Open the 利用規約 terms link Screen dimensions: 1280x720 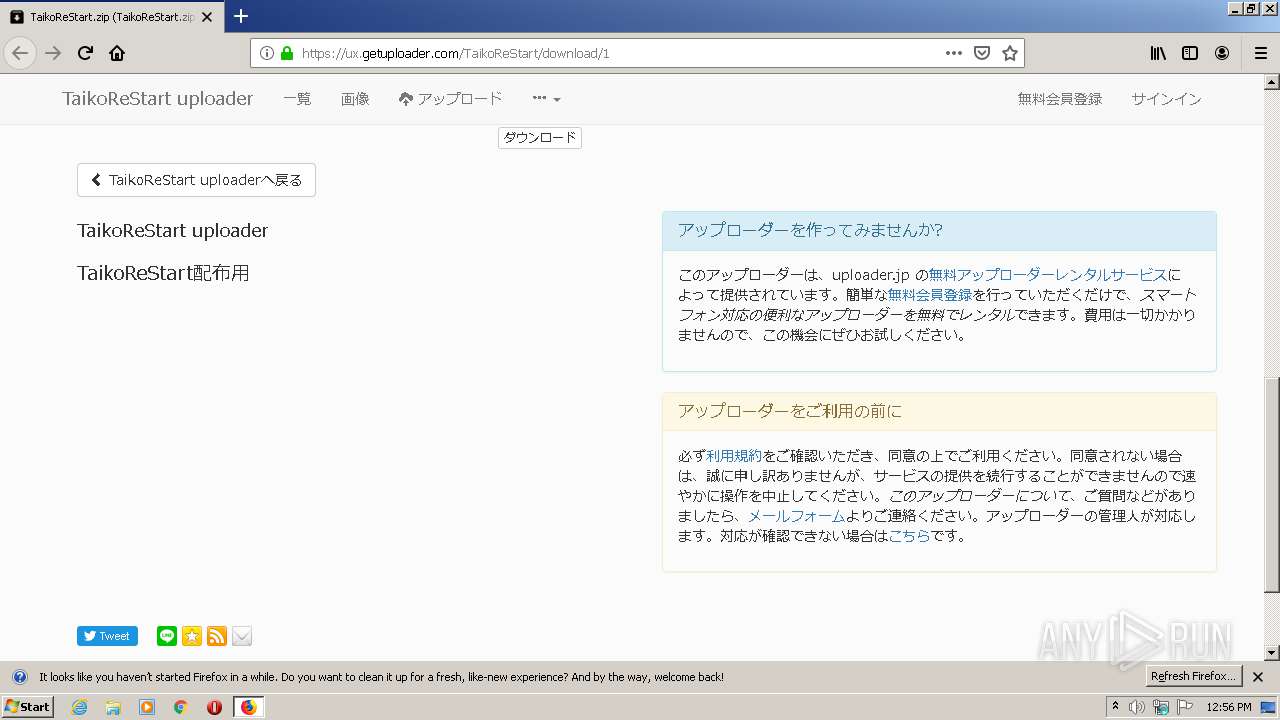734,455
